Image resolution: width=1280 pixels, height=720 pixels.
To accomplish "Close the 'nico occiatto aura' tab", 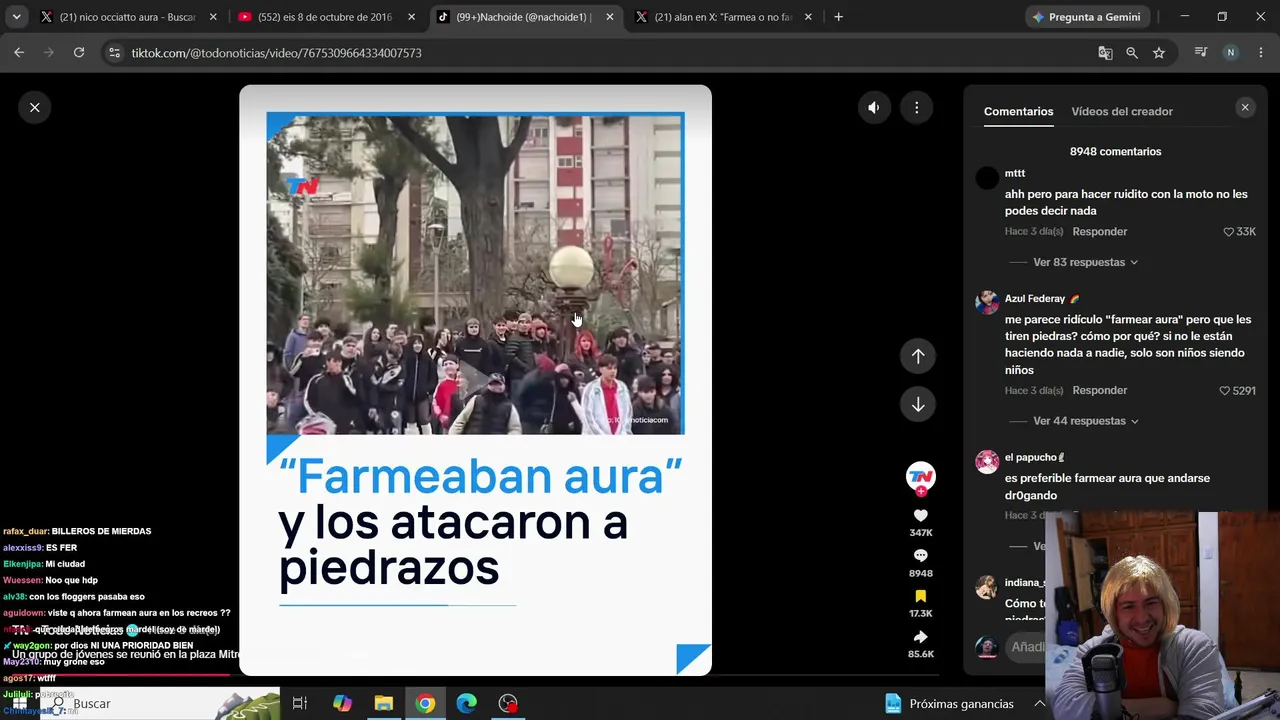I will click(x=213, y=17).
